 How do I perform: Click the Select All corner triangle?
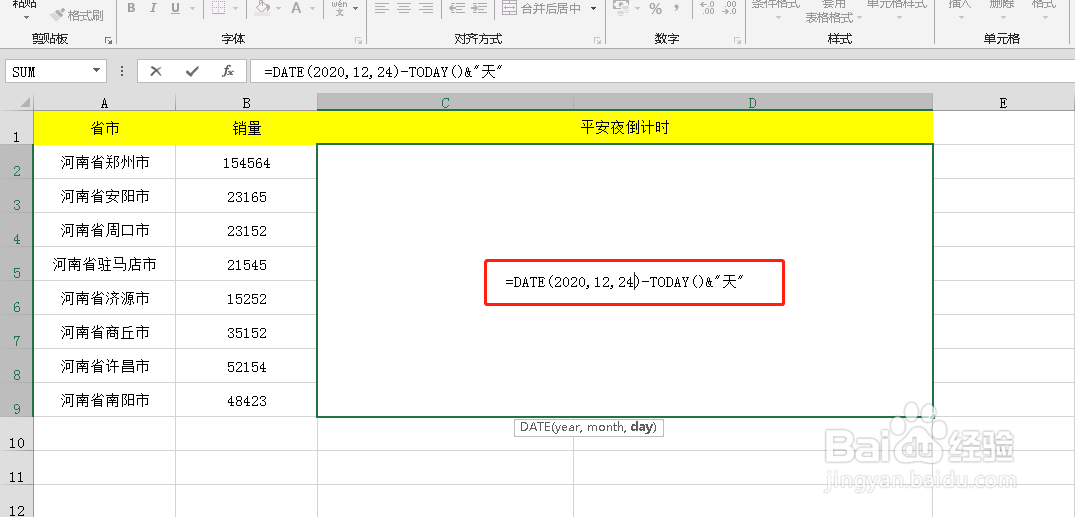[25, 102]
